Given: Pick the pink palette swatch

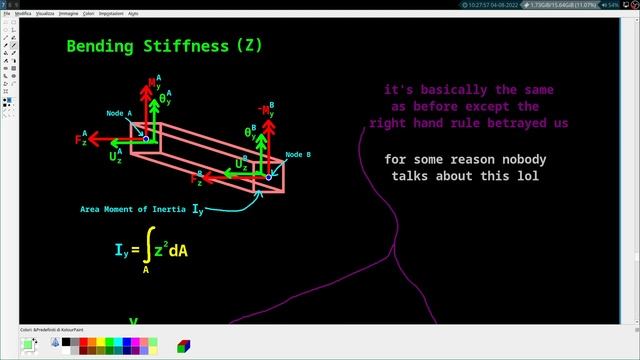Looking at the screenshot, I should click(x=144, y=342).
